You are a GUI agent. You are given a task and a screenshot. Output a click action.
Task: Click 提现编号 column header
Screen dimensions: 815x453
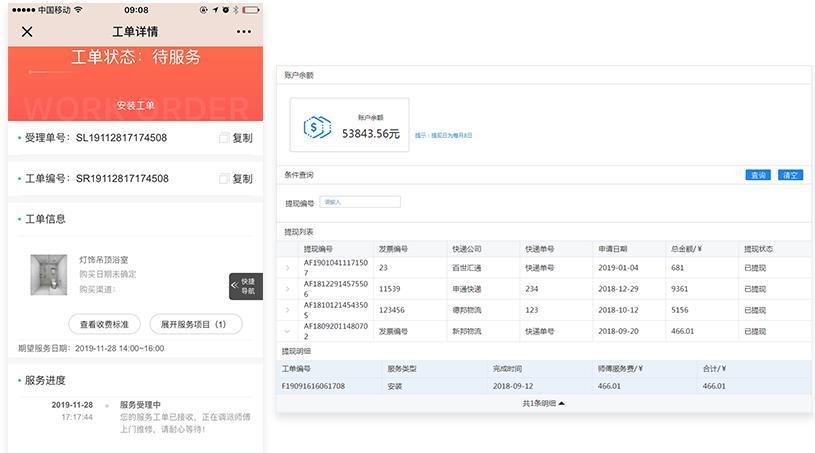(x=318, y=249)
